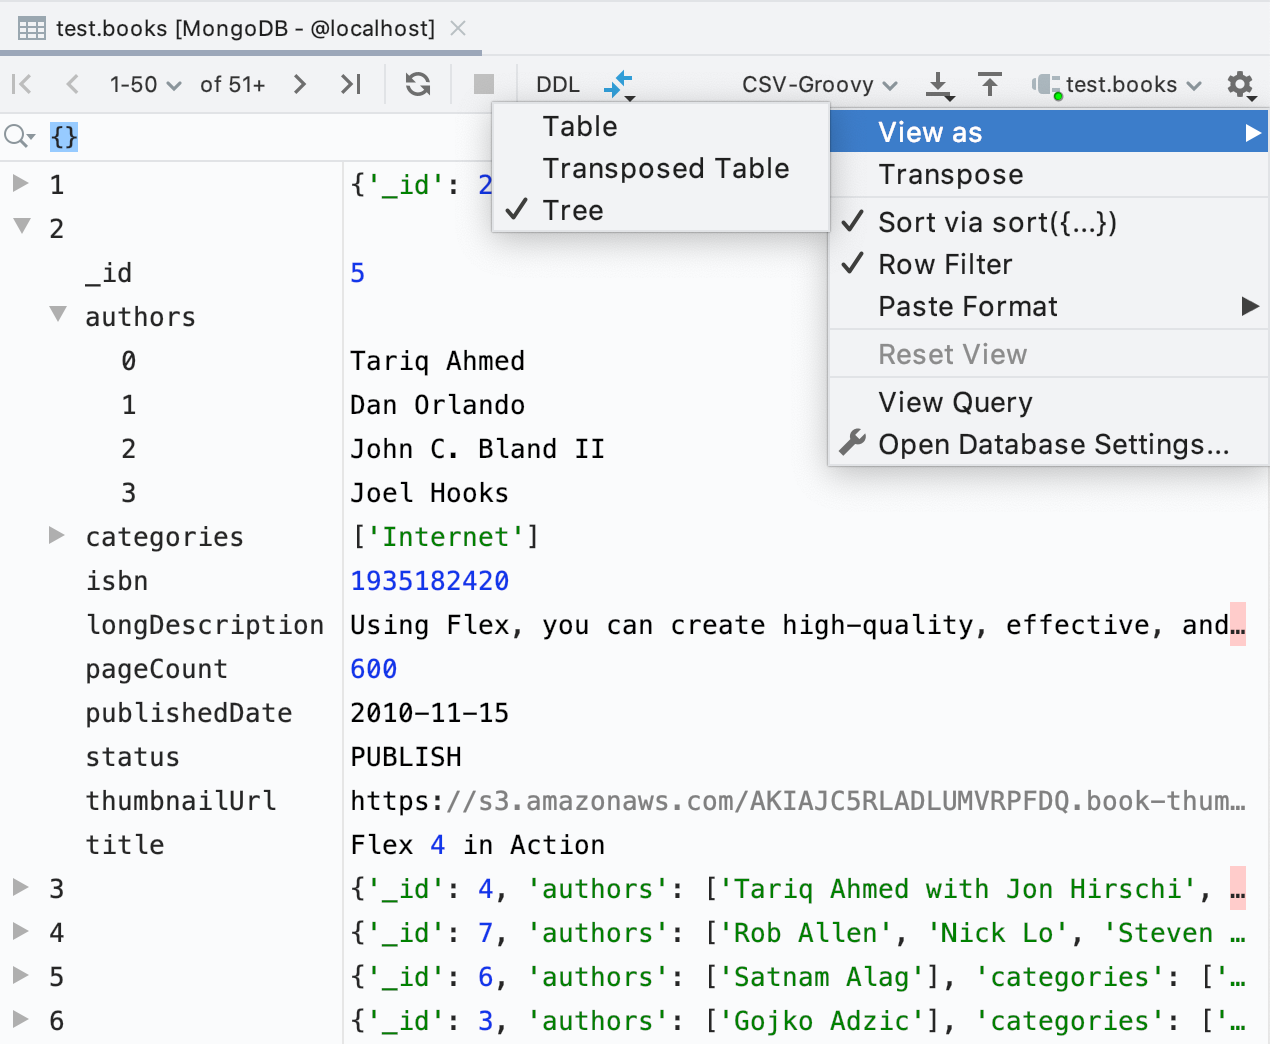Expand row 4 in the tree
This screenshot has width=1270, height=1044.
point(20,931)
